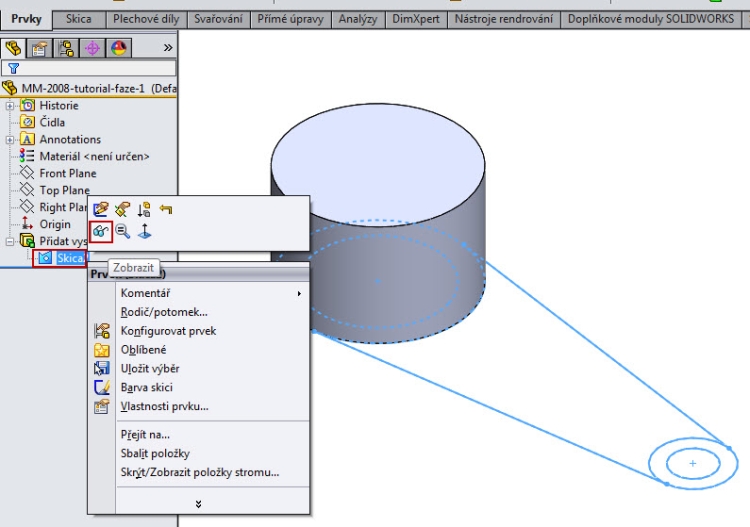Image resolution: width=750 pixels, height=527 pixels.
Task: Open the DimXpertManager crosshair tab
Action: (92, 48)
